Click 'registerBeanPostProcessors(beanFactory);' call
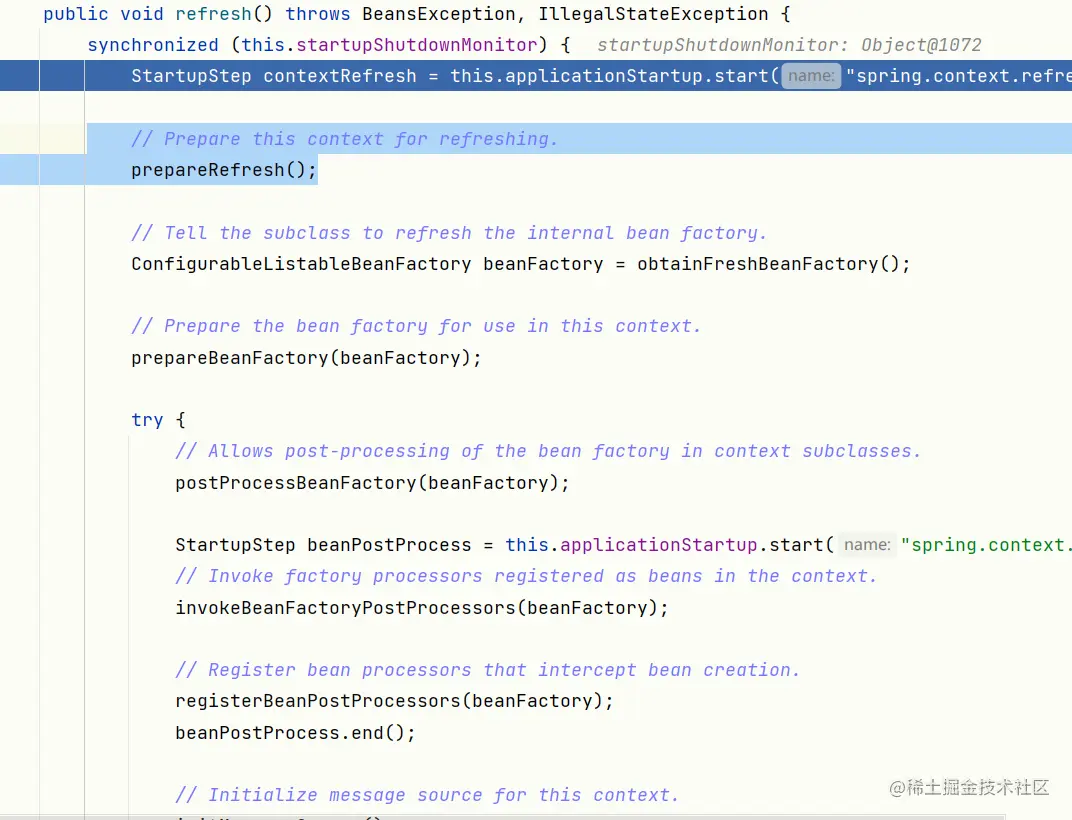The image size is (1072, 820). (394, 701)
